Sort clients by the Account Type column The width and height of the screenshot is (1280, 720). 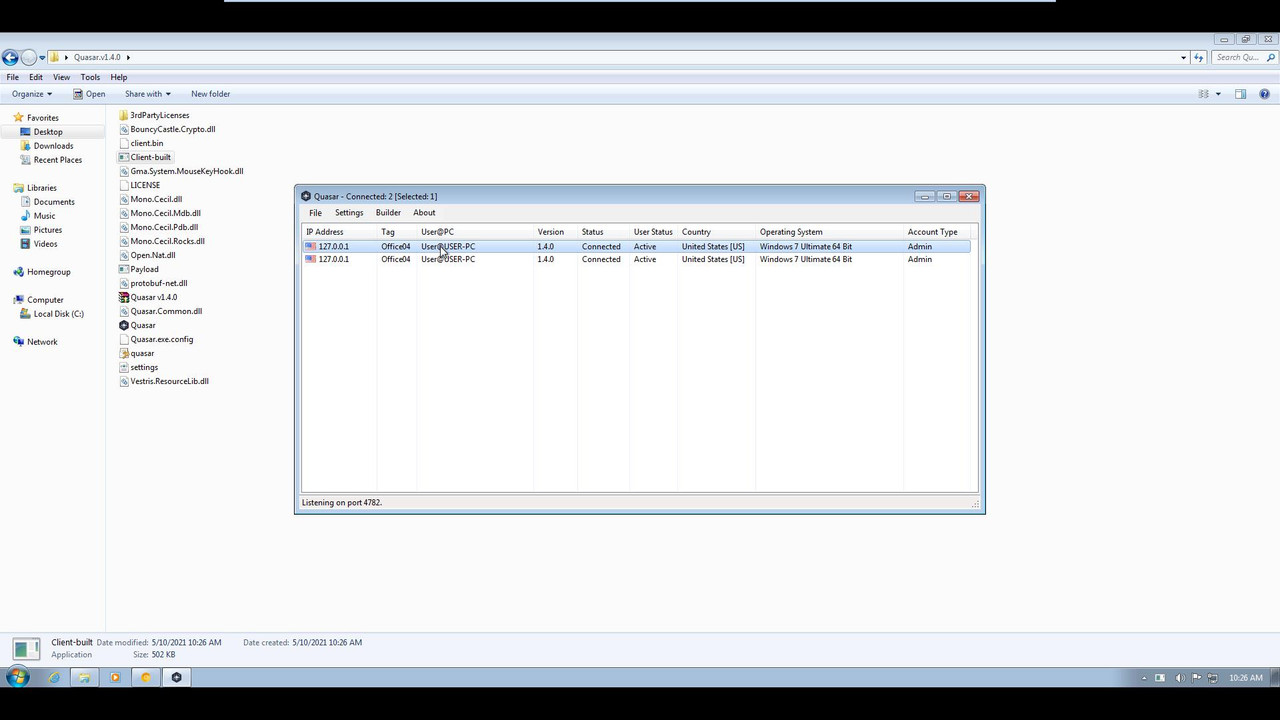pos(936,232)
